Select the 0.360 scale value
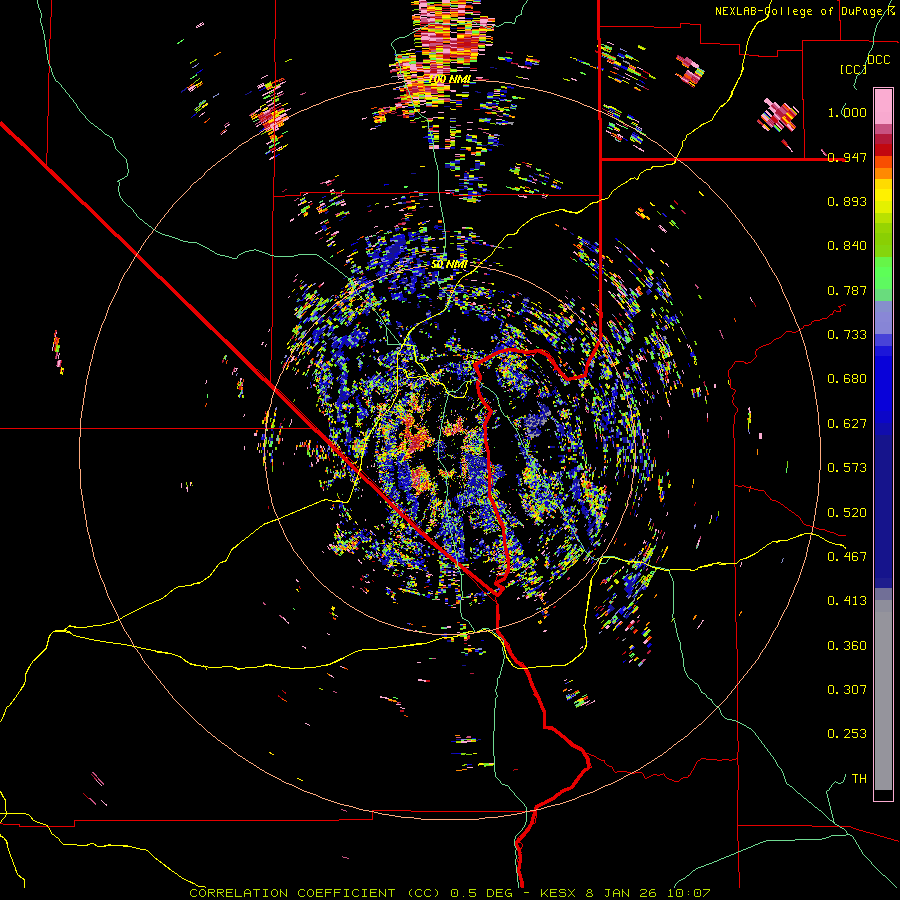900x900 pixels. point(847,645)
